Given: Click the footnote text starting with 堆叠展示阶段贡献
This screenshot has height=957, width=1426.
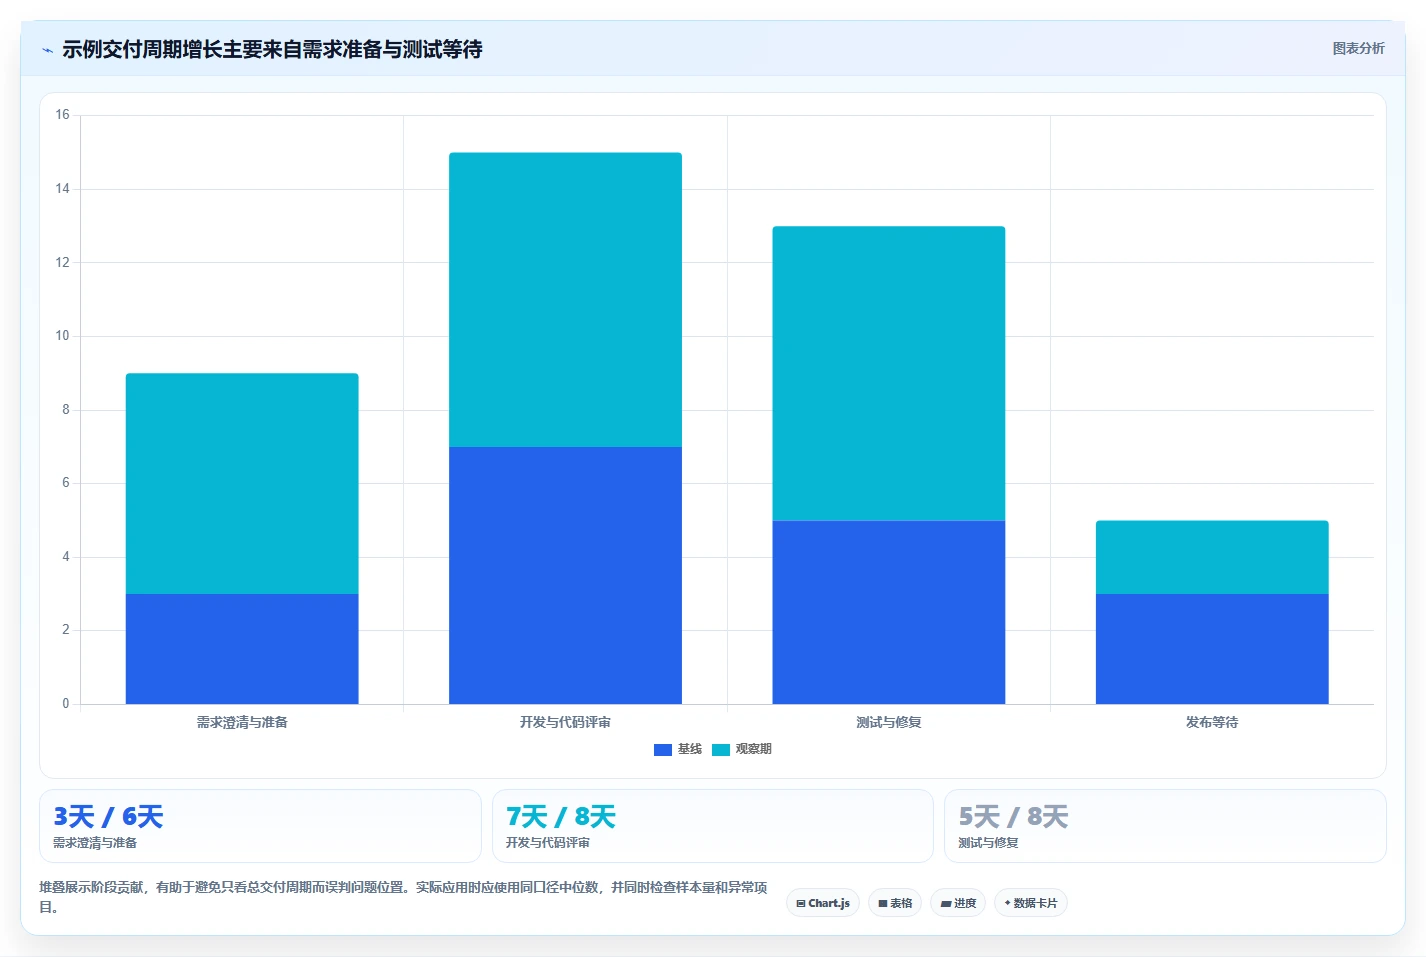Looking at the screenshot, I should point(404,897).
